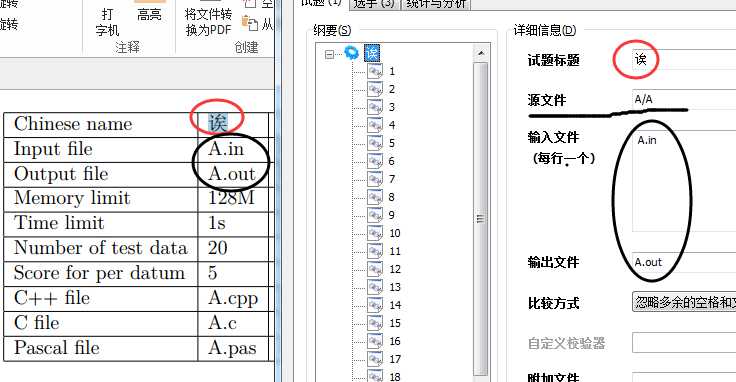
Task: Click the A.out cell in PDF table
Action: tap(232, 174)
